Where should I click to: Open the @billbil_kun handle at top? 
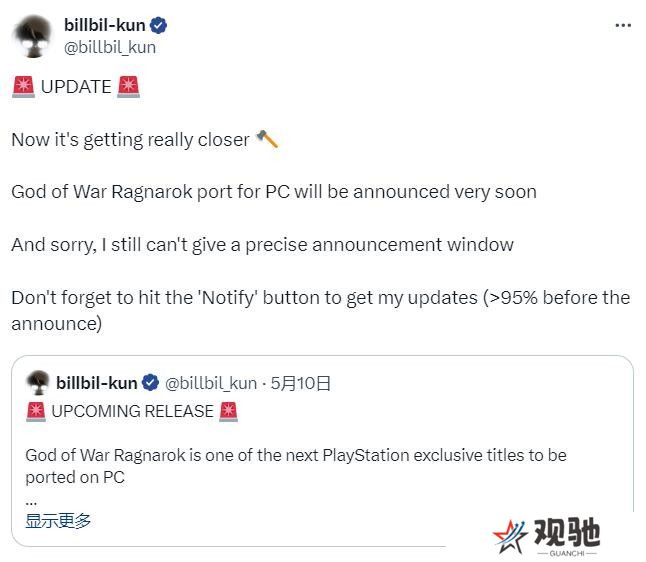click(x=110, y=47)
